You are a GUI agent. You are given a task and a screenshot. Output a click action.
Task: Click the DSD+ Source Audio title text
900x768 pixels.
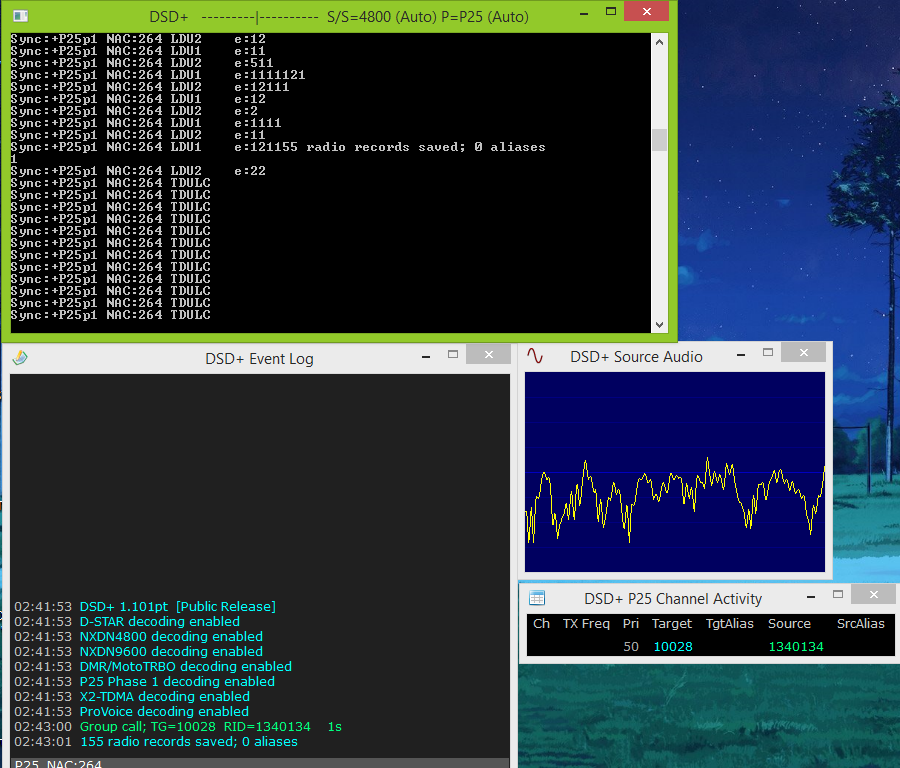point(636,356)
